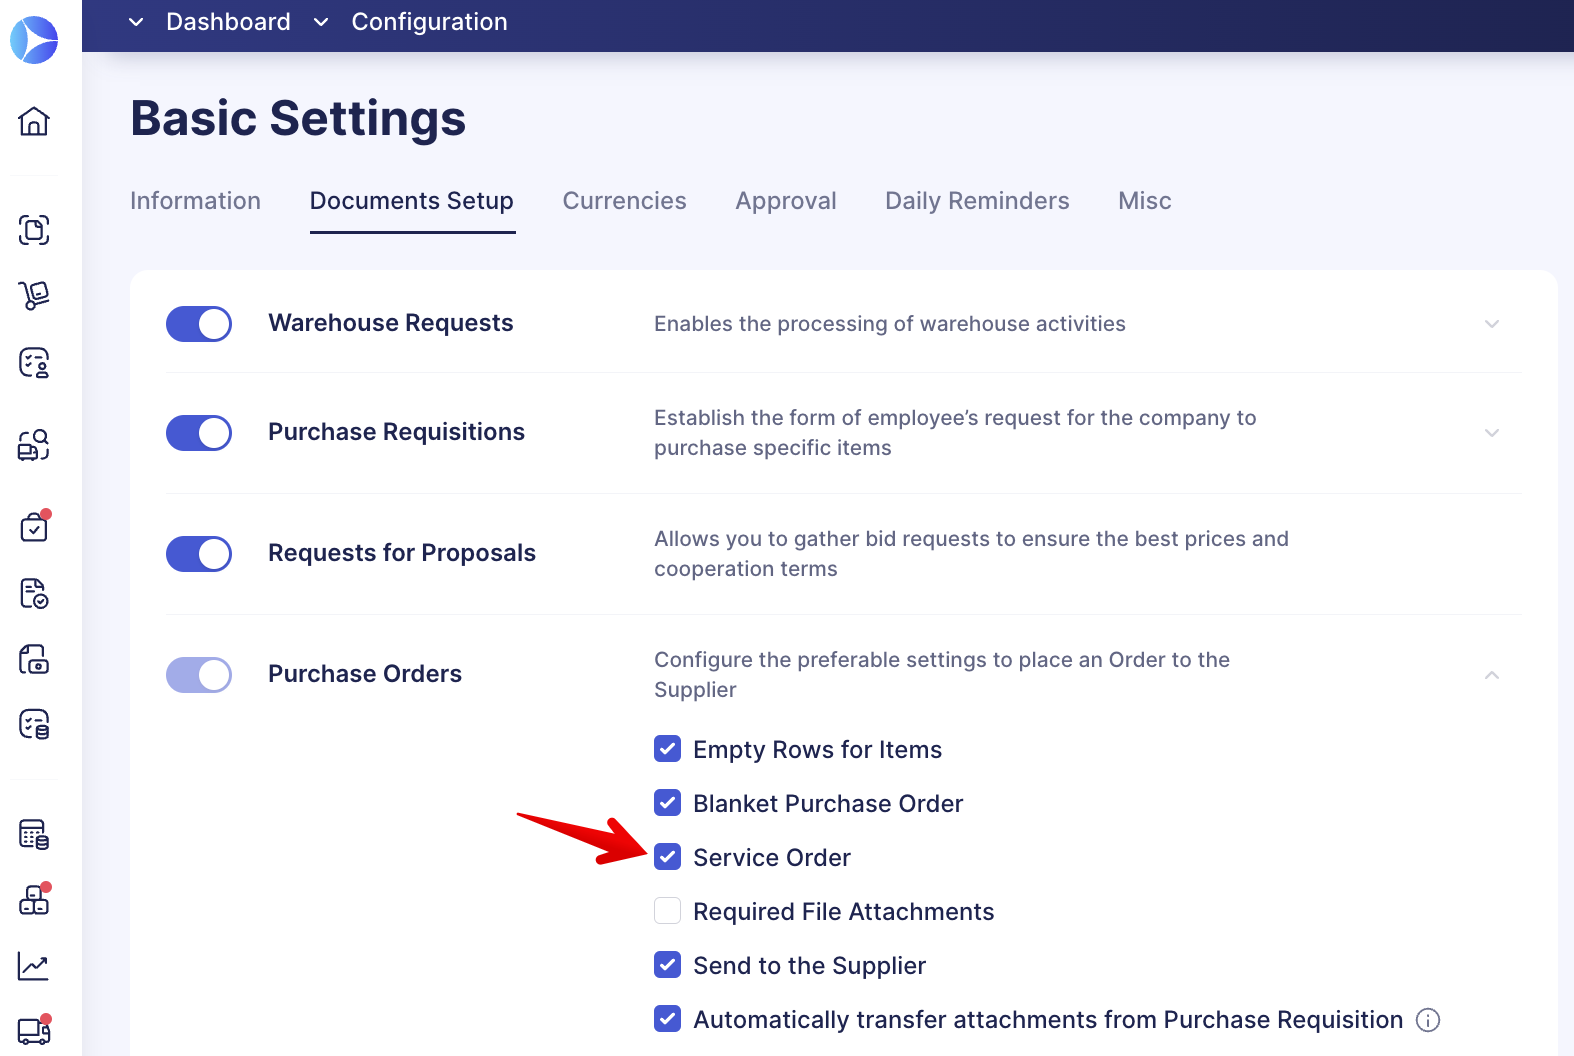Viewport: 1574px width, 1056px height.
Task: Open the calculator with coins sidebar icon
Action: pyautogui.click(x=34, y=834)
